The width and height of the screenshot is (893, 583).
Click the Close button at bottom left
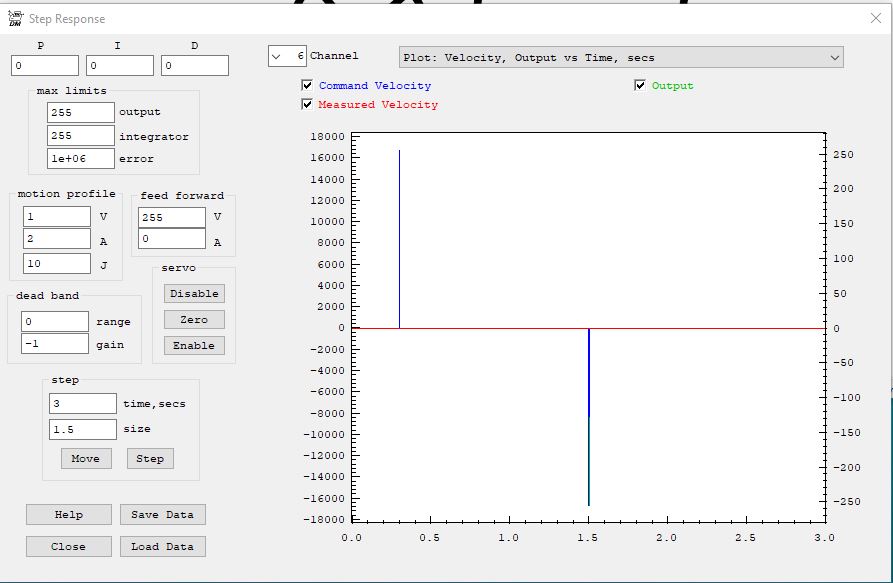pyautogui.click(x=69, y=546)
